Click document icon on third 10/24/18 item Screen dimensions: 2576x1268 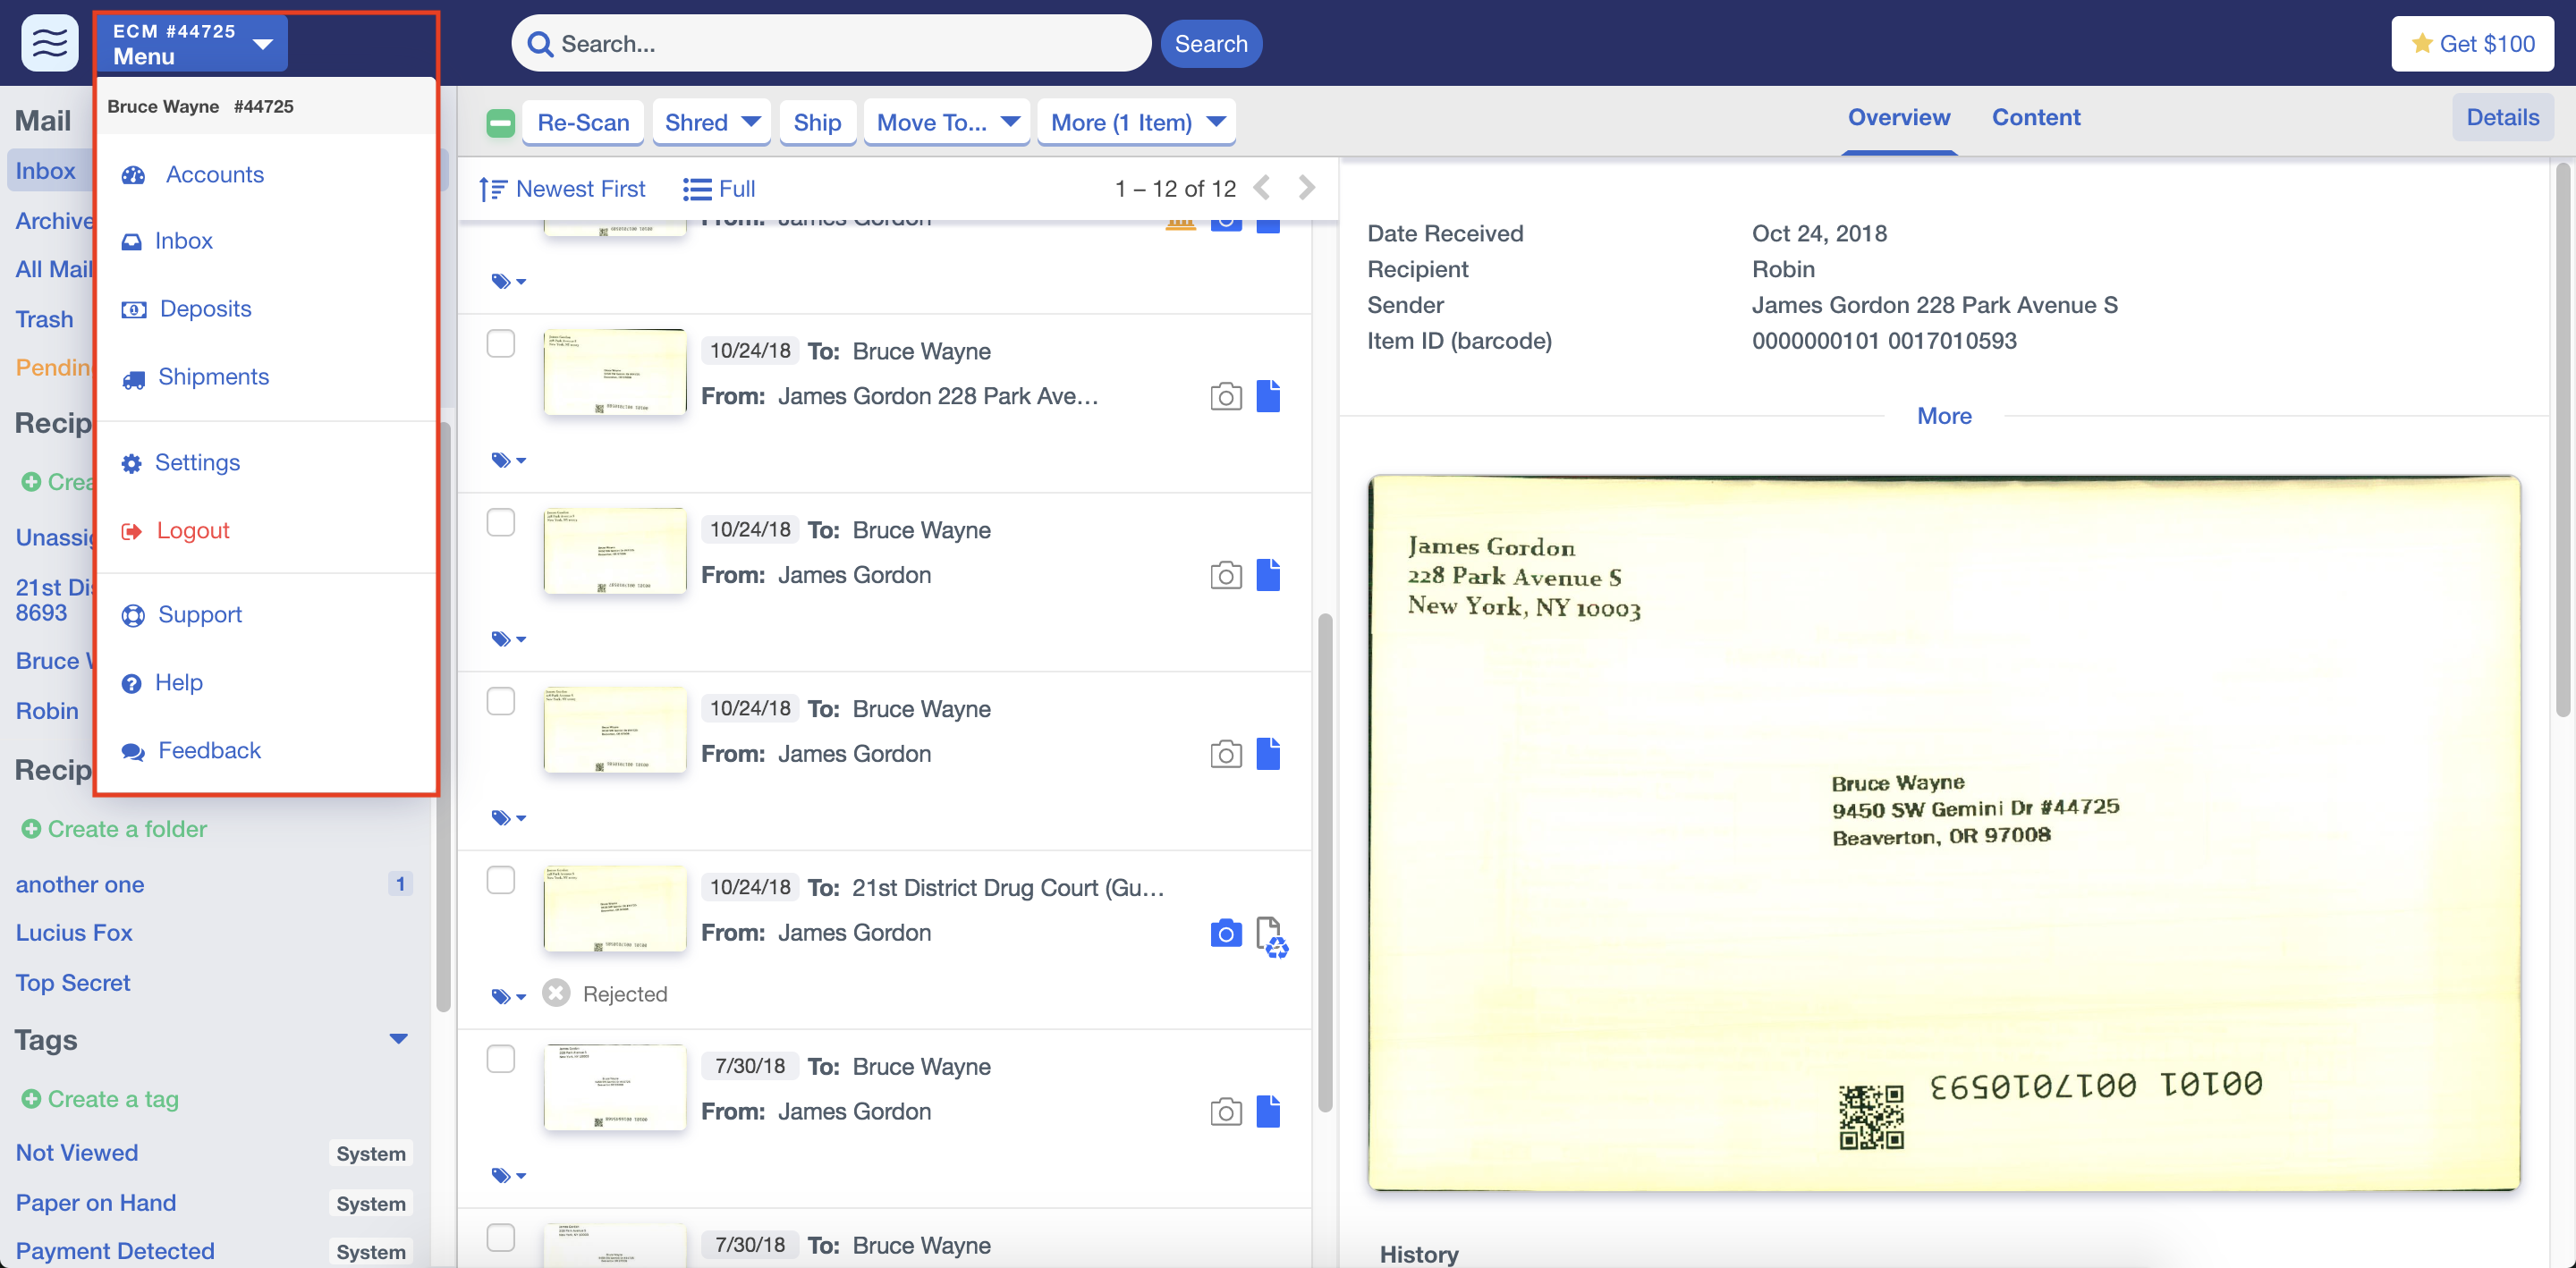pyautogui.click(x=1267, y=755)
